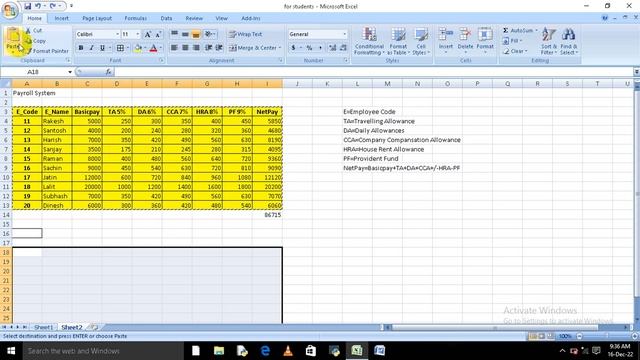Click the Cut scissors button

(34, 31)
